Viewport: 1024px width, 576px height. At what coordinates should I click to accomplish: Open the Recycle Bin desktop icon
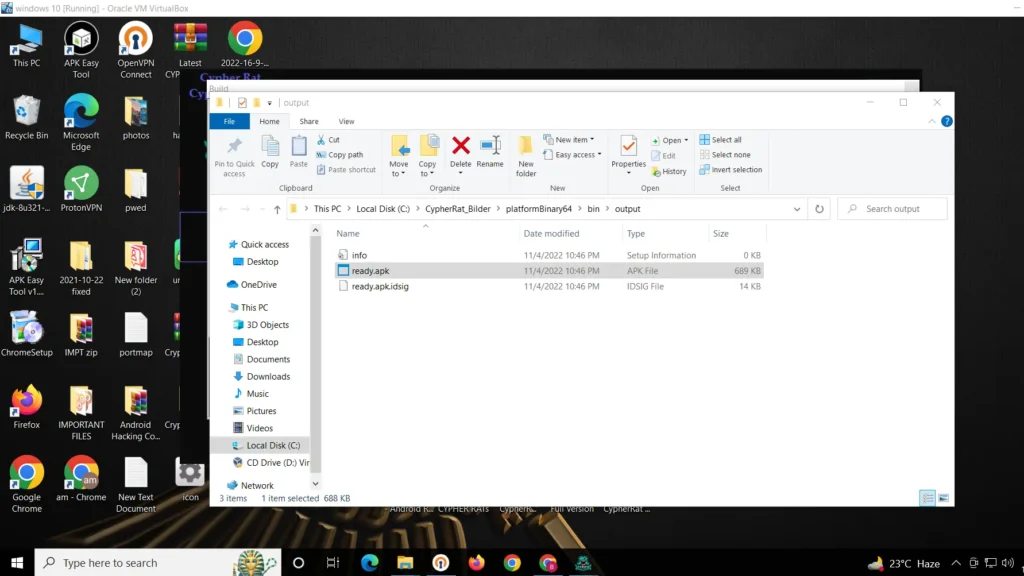[x=26, y=118]
